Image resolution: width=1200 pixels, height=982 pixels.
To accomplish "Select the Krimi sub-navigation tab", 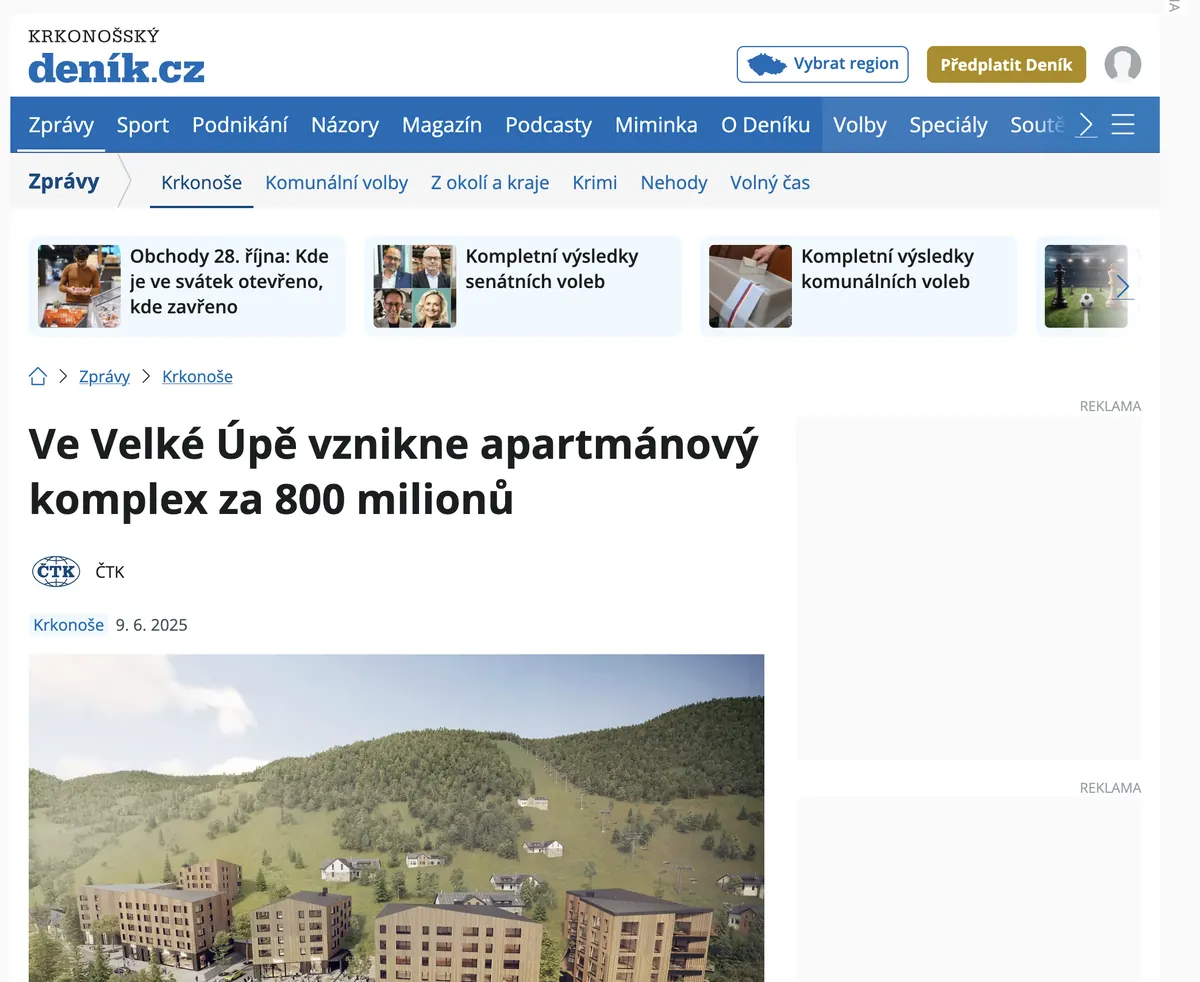I will [595, 182].
